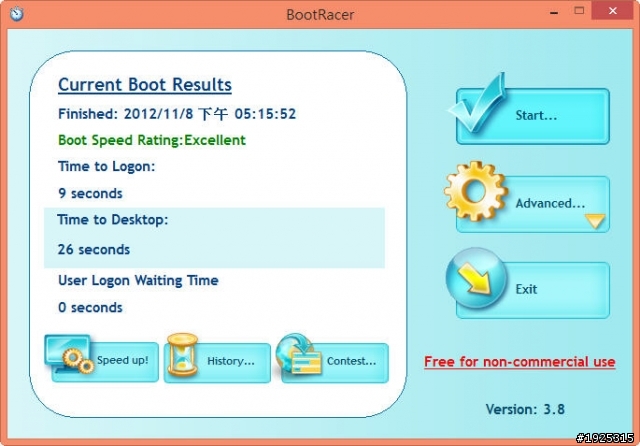Minimize the BootRacer window
This screenshot has width=640, height=446.
coord(554,12)
